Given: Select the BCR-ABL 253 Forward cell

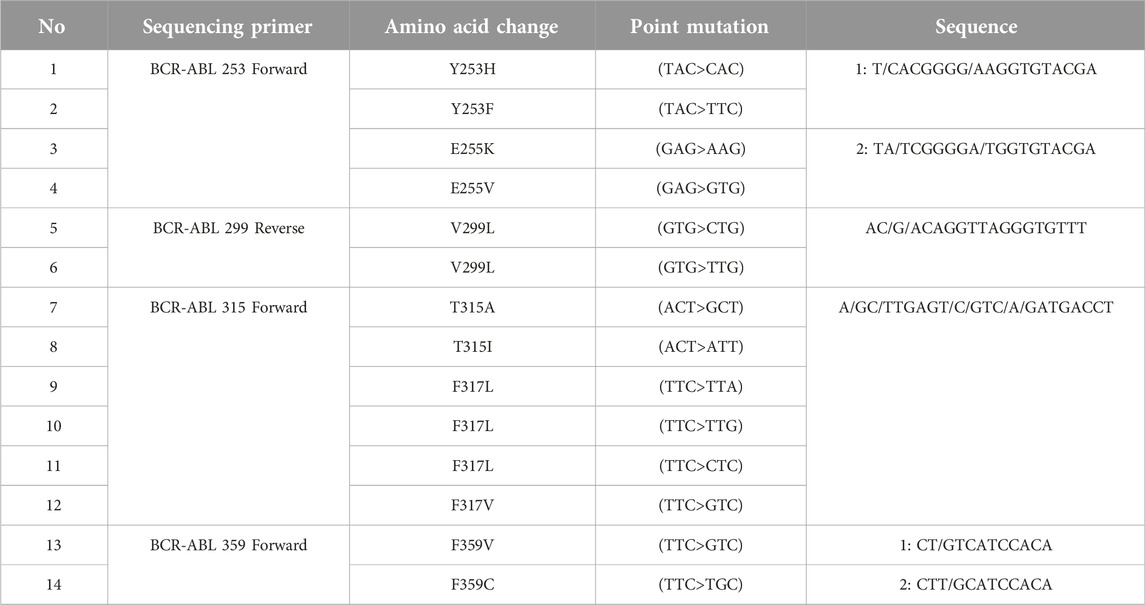Looking at the screenshot, I should point(228,129).
